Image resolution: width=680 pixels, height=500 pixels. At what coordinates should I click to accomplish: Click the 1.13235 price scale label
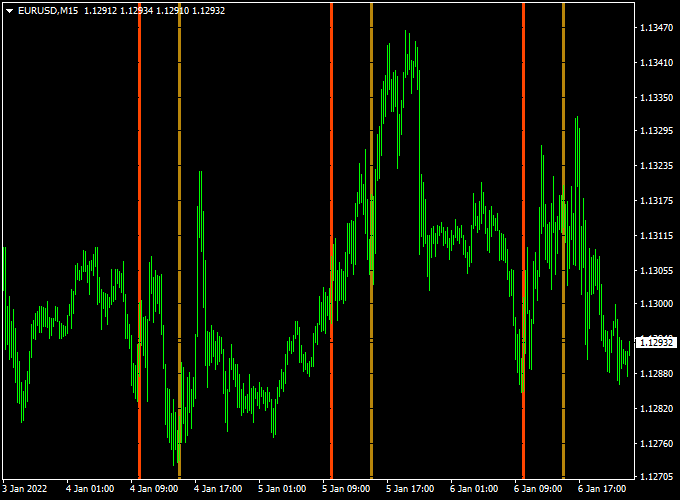(657, 166)
